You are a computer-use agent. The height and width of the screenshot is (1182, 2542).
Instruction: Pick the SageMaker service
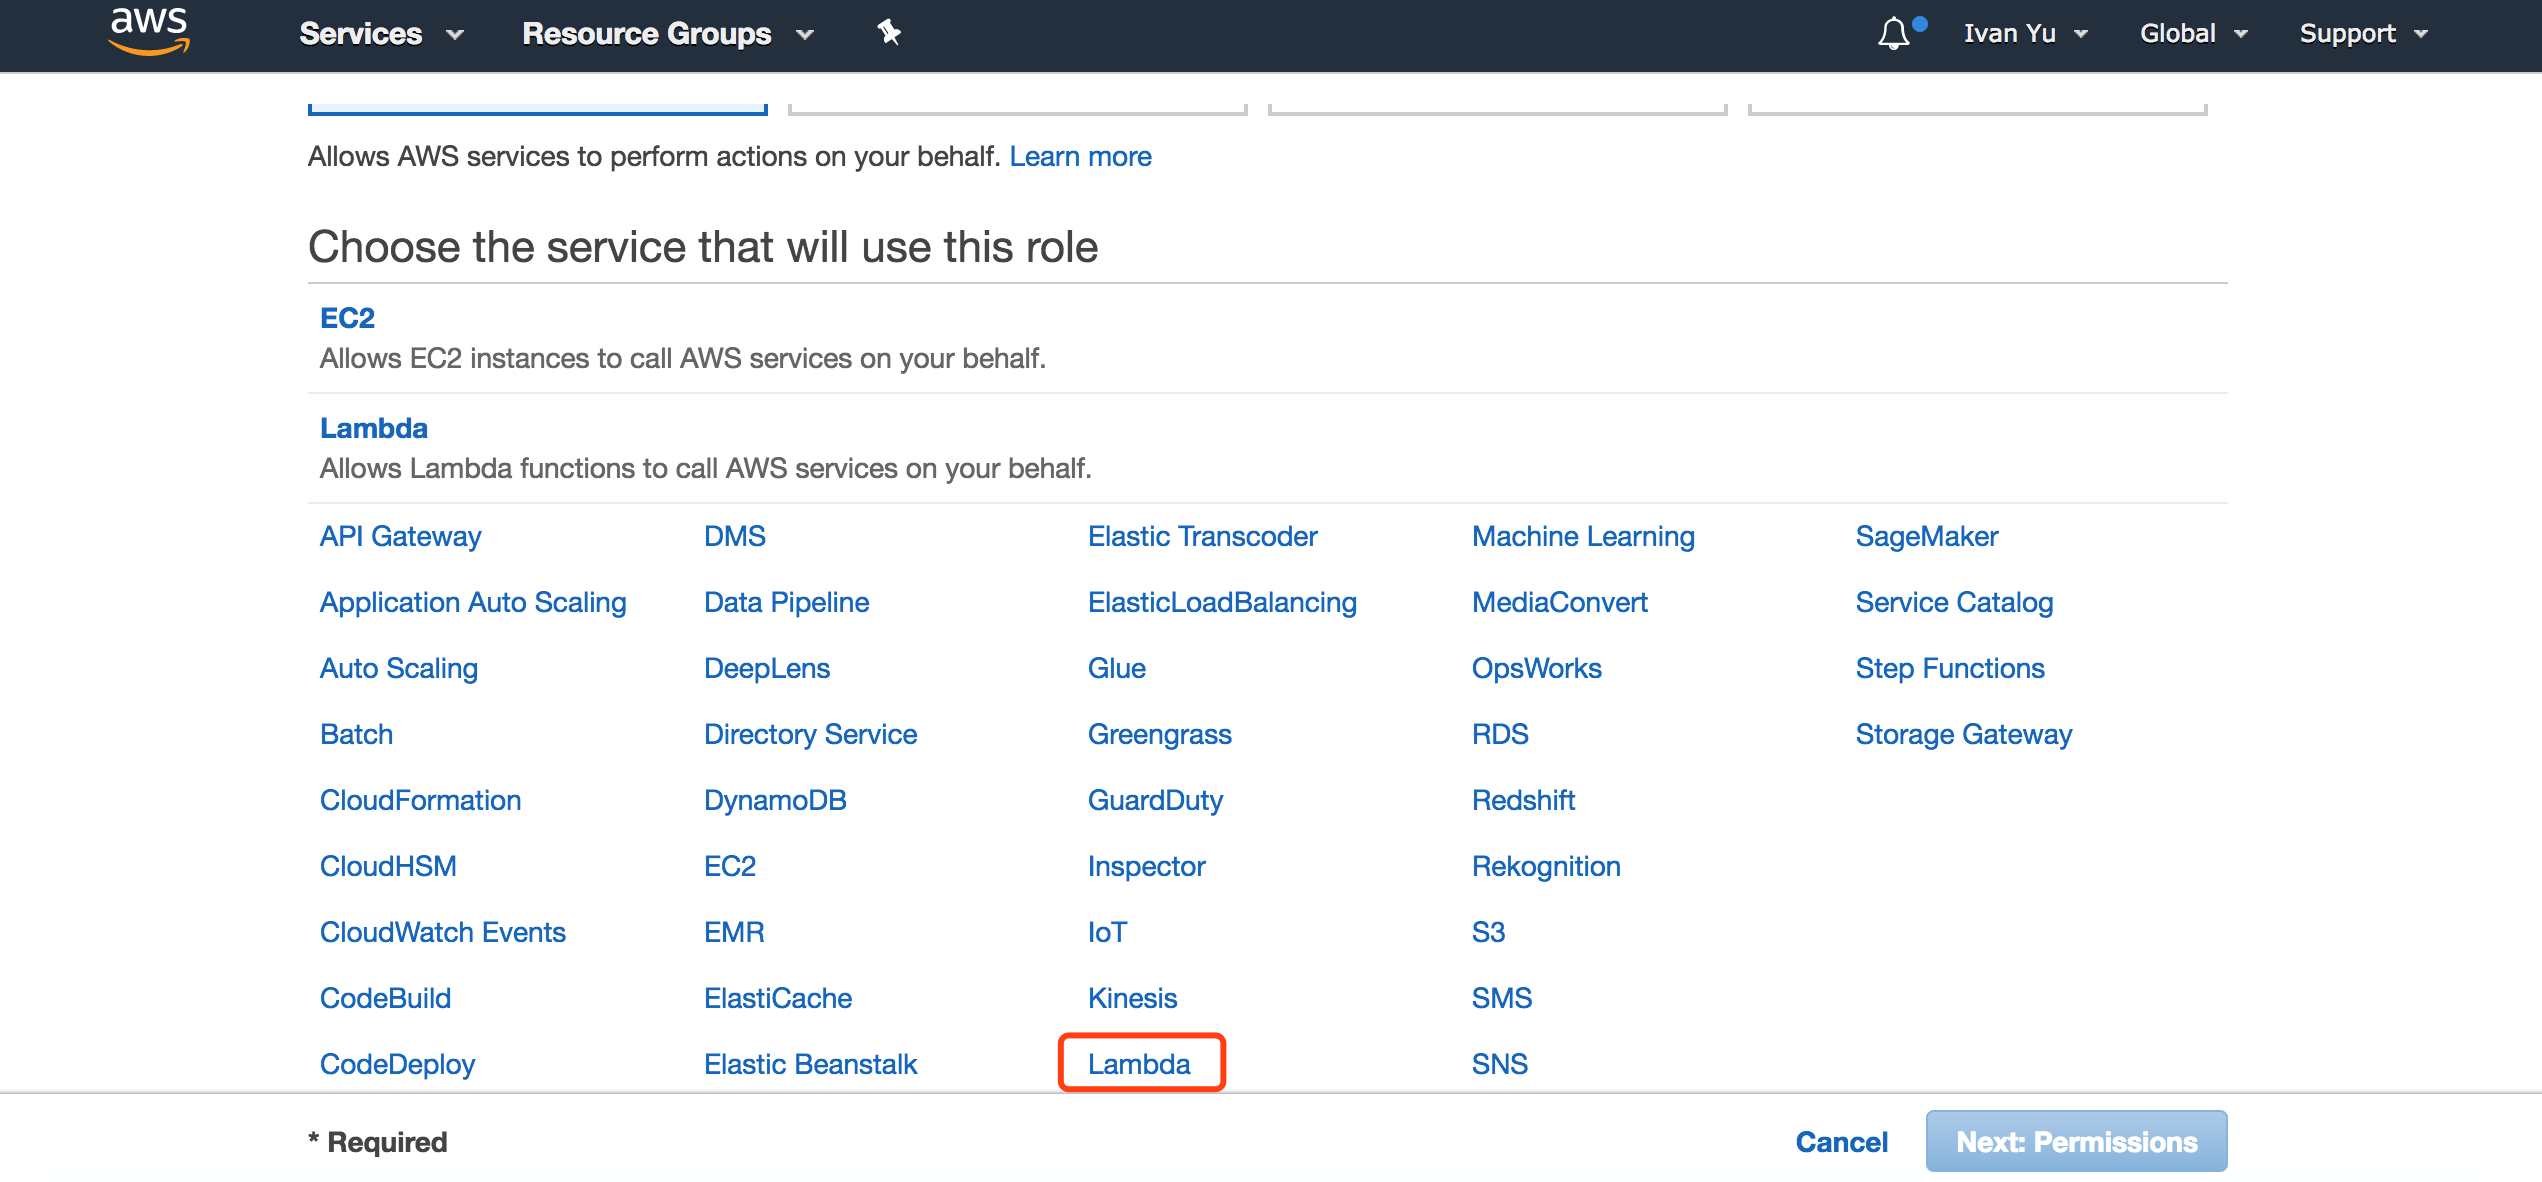tap(1926, 537)
